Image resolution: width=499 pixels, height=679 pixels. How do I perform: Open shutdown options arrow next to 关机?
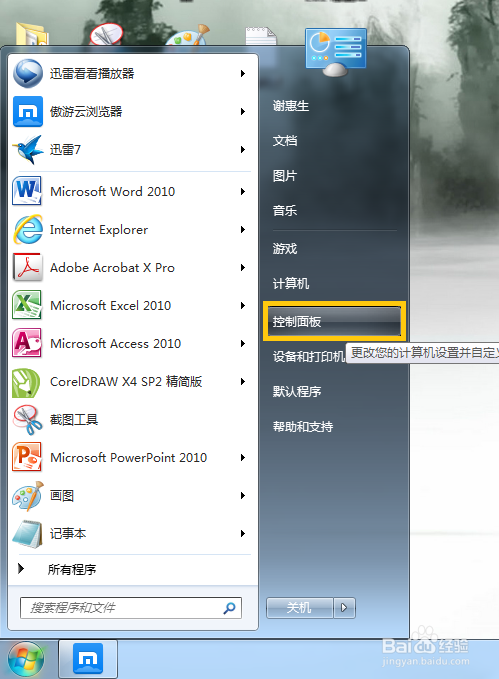[344, 608]
